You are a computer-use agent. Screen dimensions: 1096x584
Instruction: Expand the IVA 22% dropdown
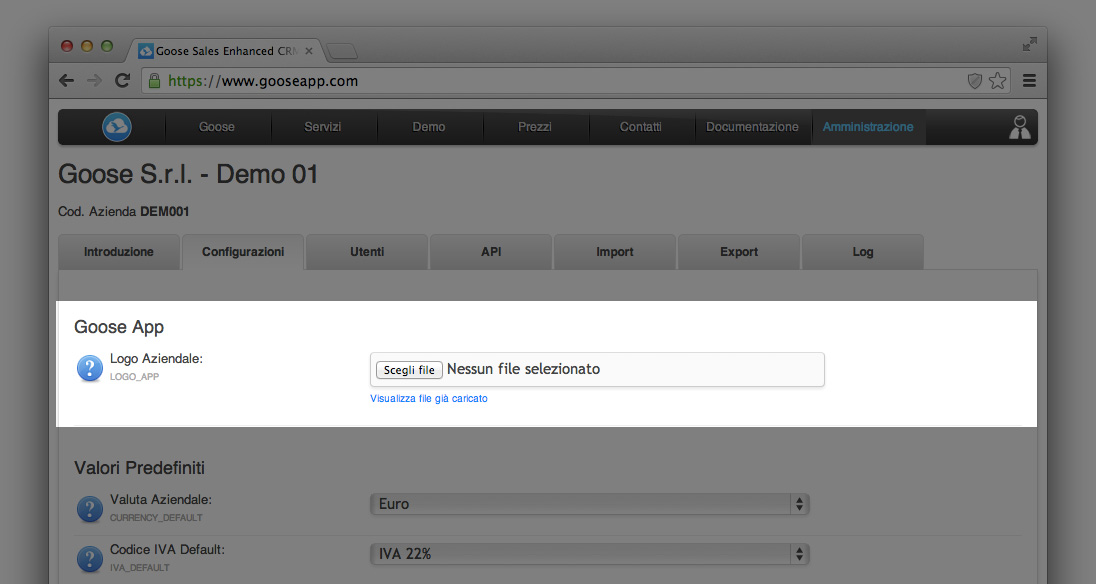click(x=589, y=554)
